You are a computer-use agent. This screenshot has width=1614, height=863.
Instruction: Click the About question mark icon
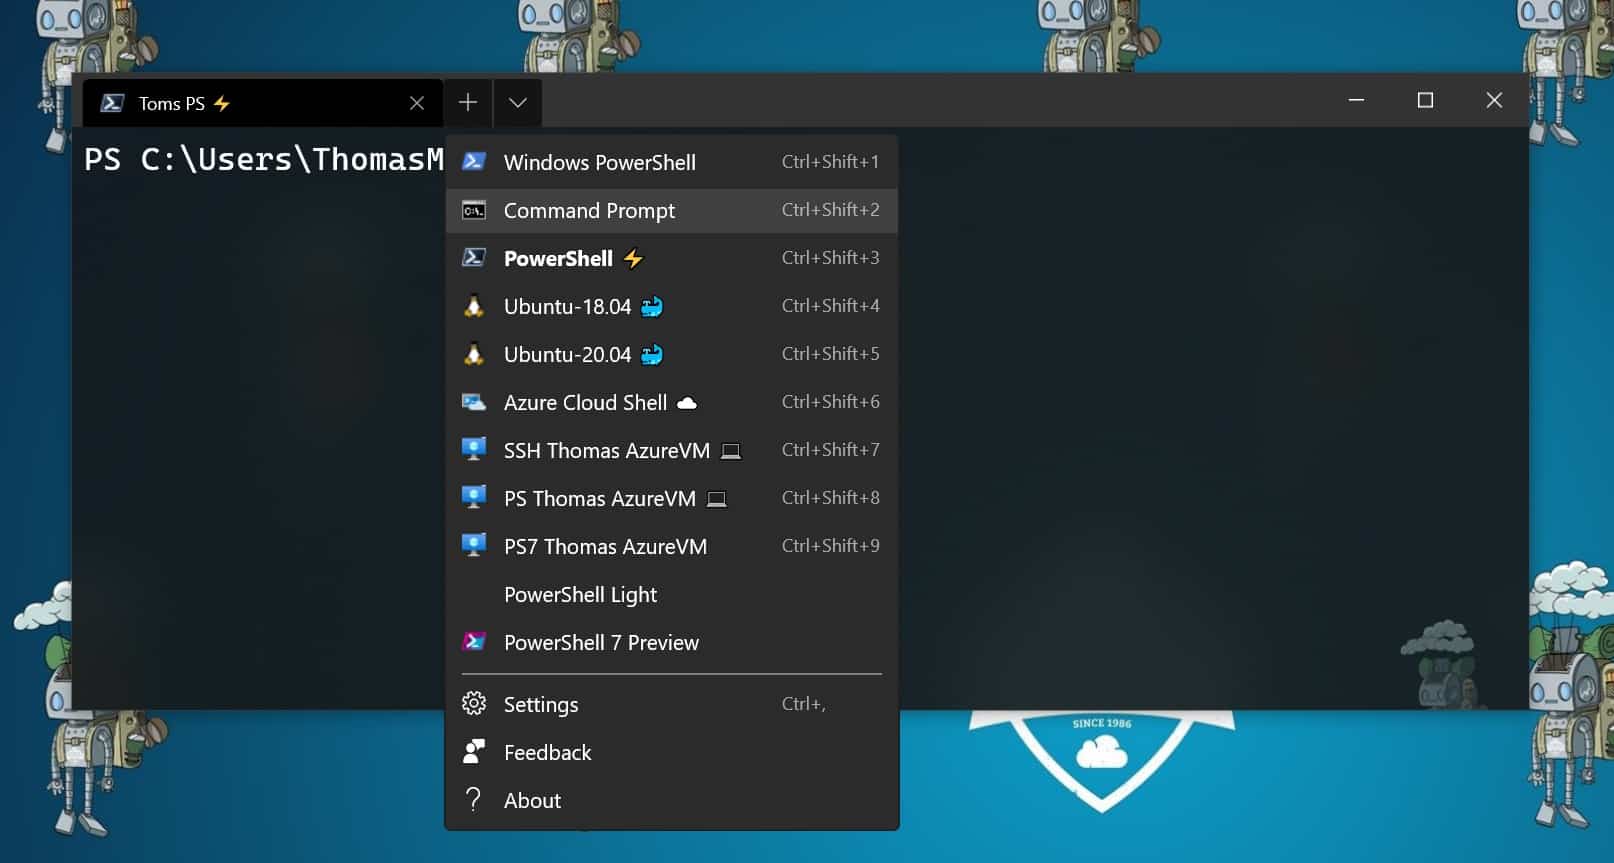point(474,800)
